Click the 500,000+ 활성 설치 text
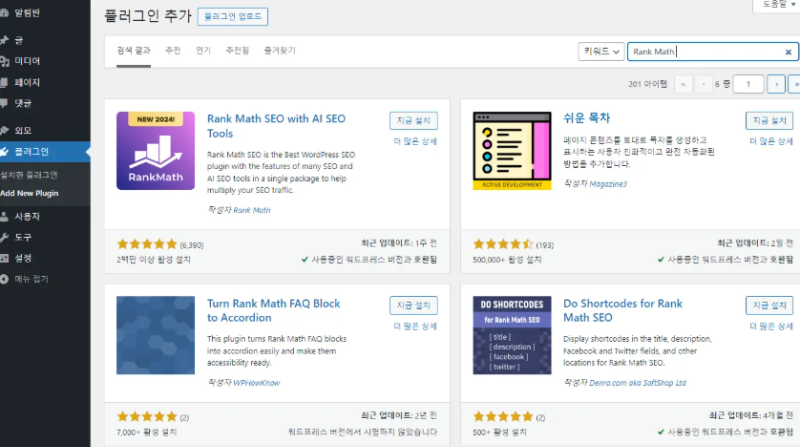Viewport: 800px width, 447px height. [x=507, y=260]
